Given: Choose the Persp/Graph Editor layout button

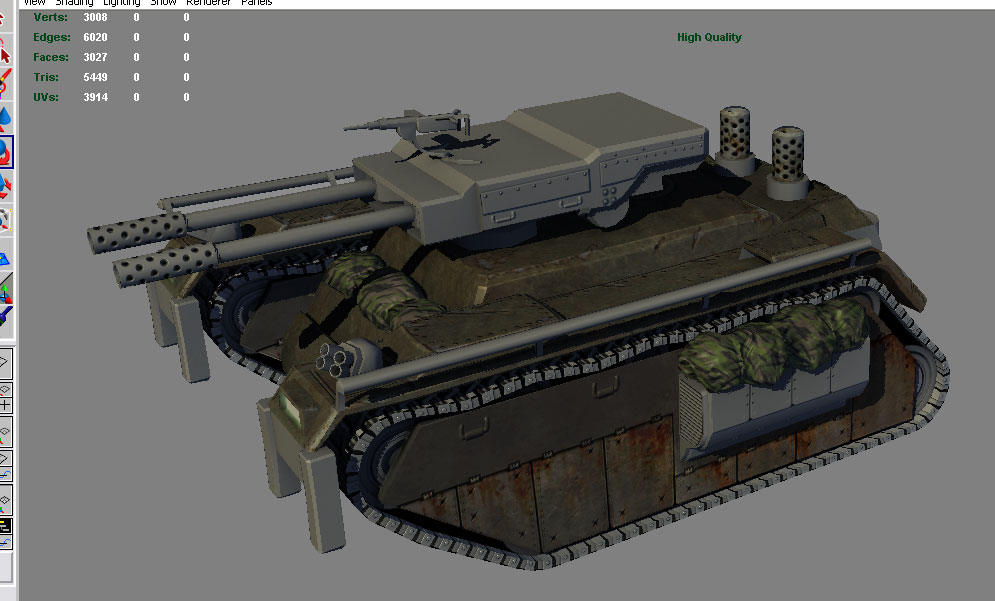Looking at the screenshot, I should [4, 465].
